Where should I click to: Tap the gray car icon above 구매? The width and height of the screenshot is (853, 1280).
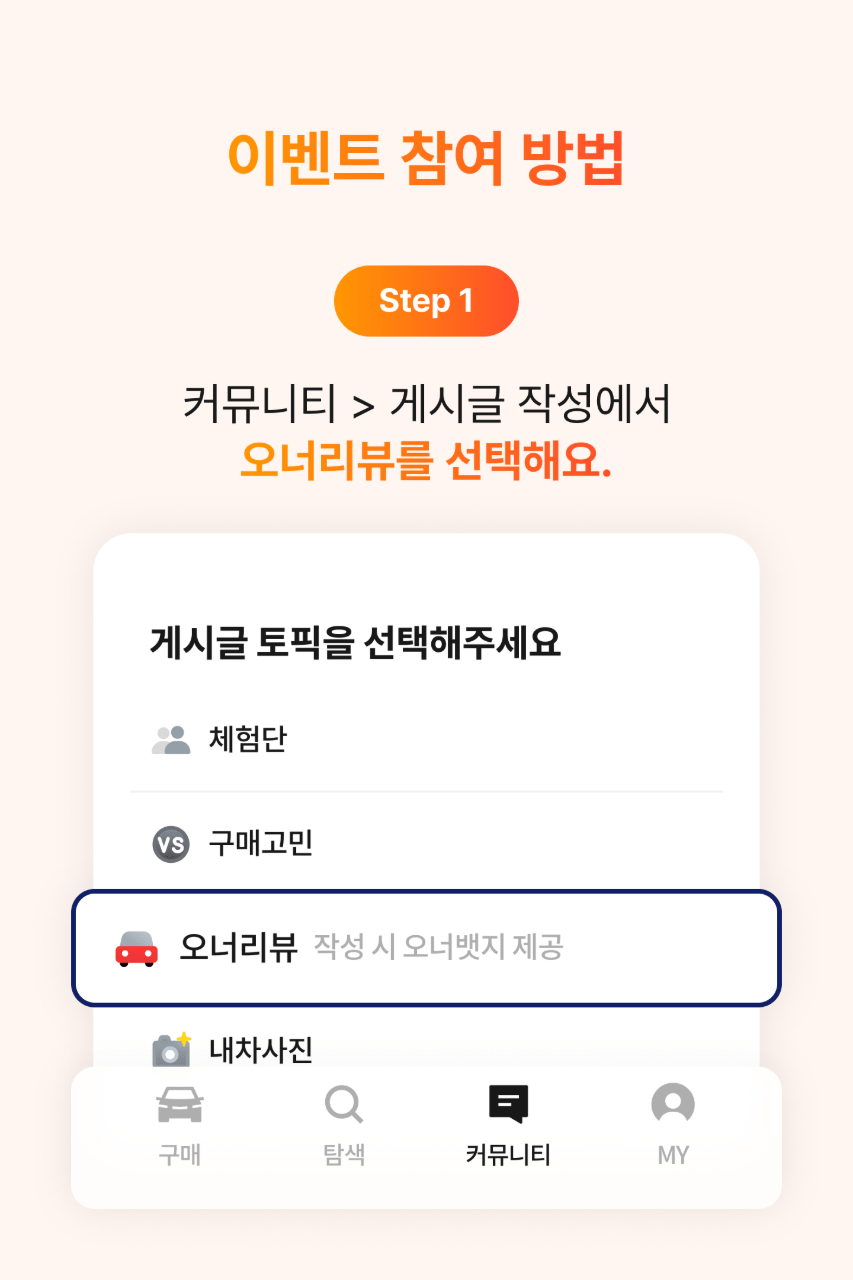tap(180, 1105)
